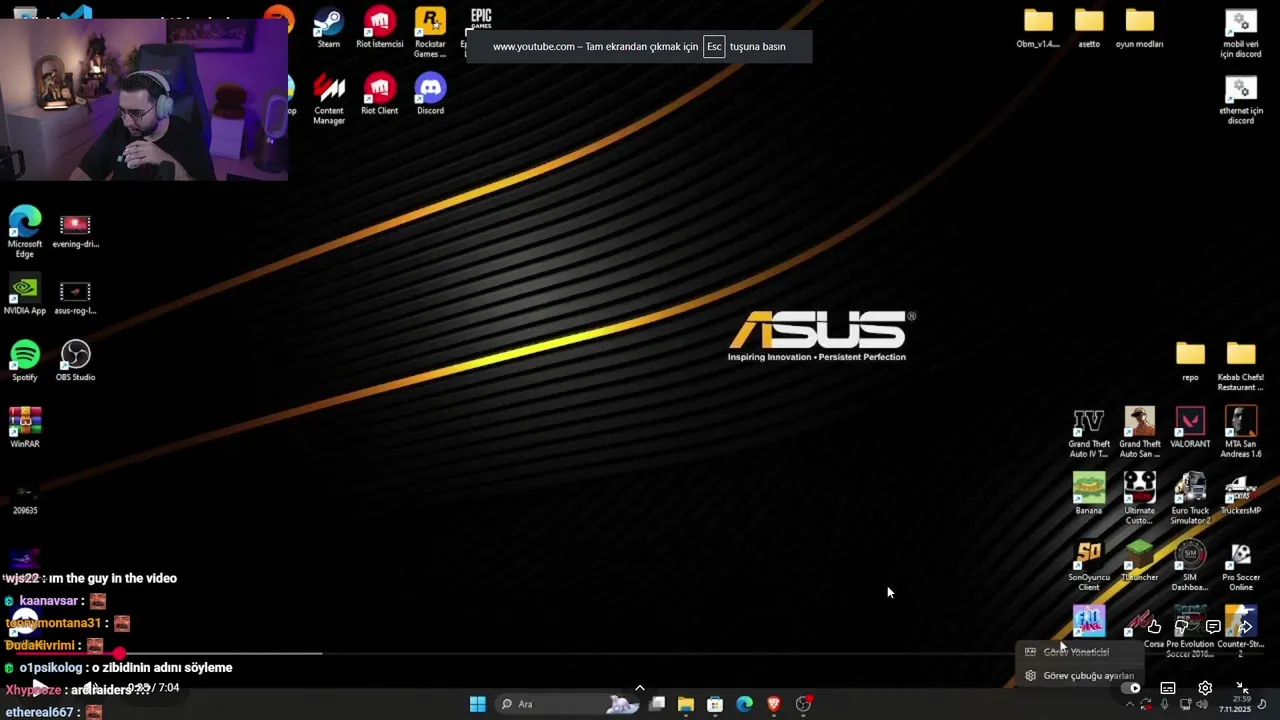The width and height of the screenshot is (1280, 720).
Task: Open the Riot İstemcisi desktop shortcut
Action: point(379,29)
